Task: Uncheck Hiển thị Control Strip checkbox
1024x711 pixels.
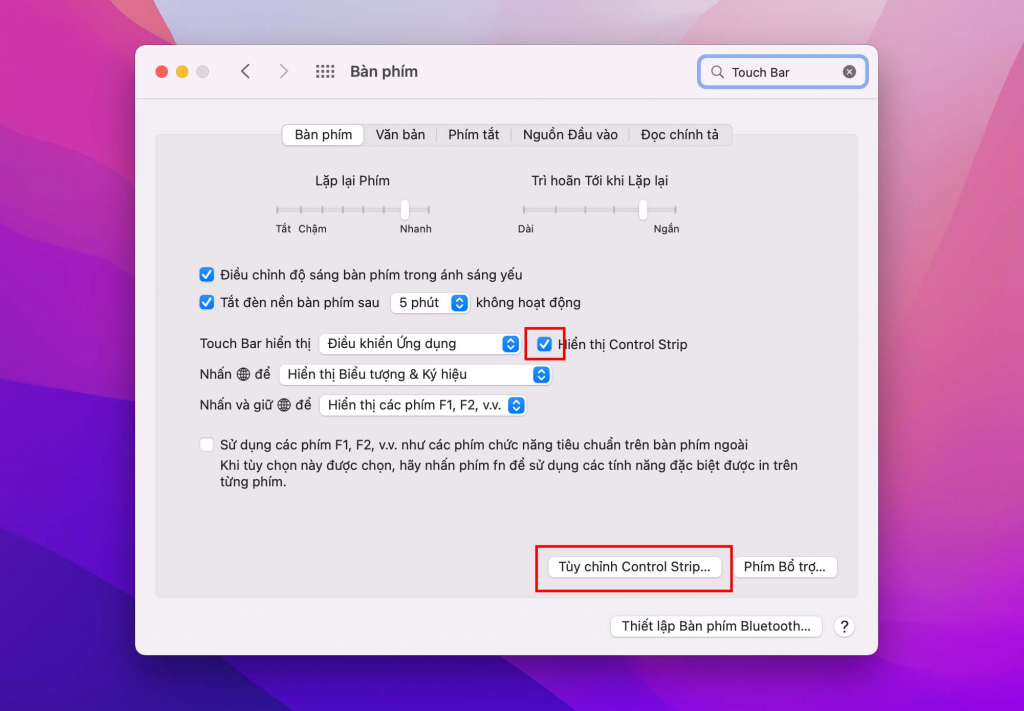Action: coord(544,344)
